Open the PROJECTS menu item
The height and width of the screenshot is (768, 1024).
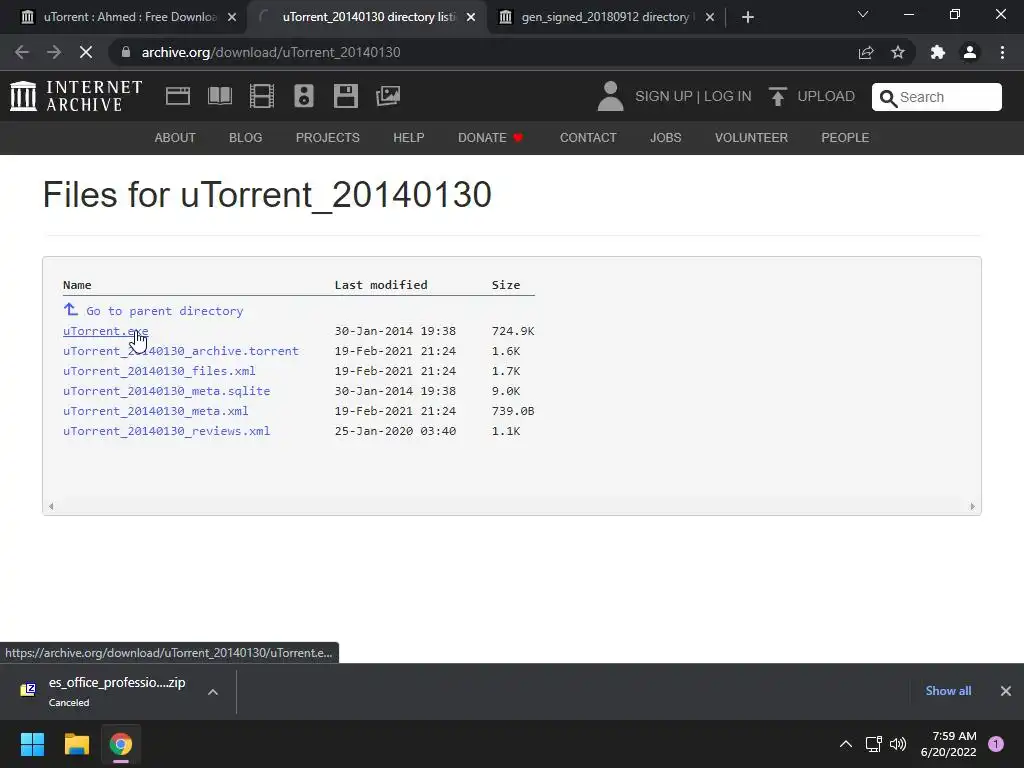coord(328,138)
